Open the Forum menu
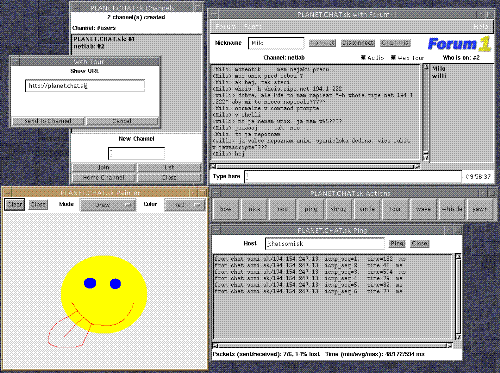This screenshot has height=373, width=500. (226, 27)
